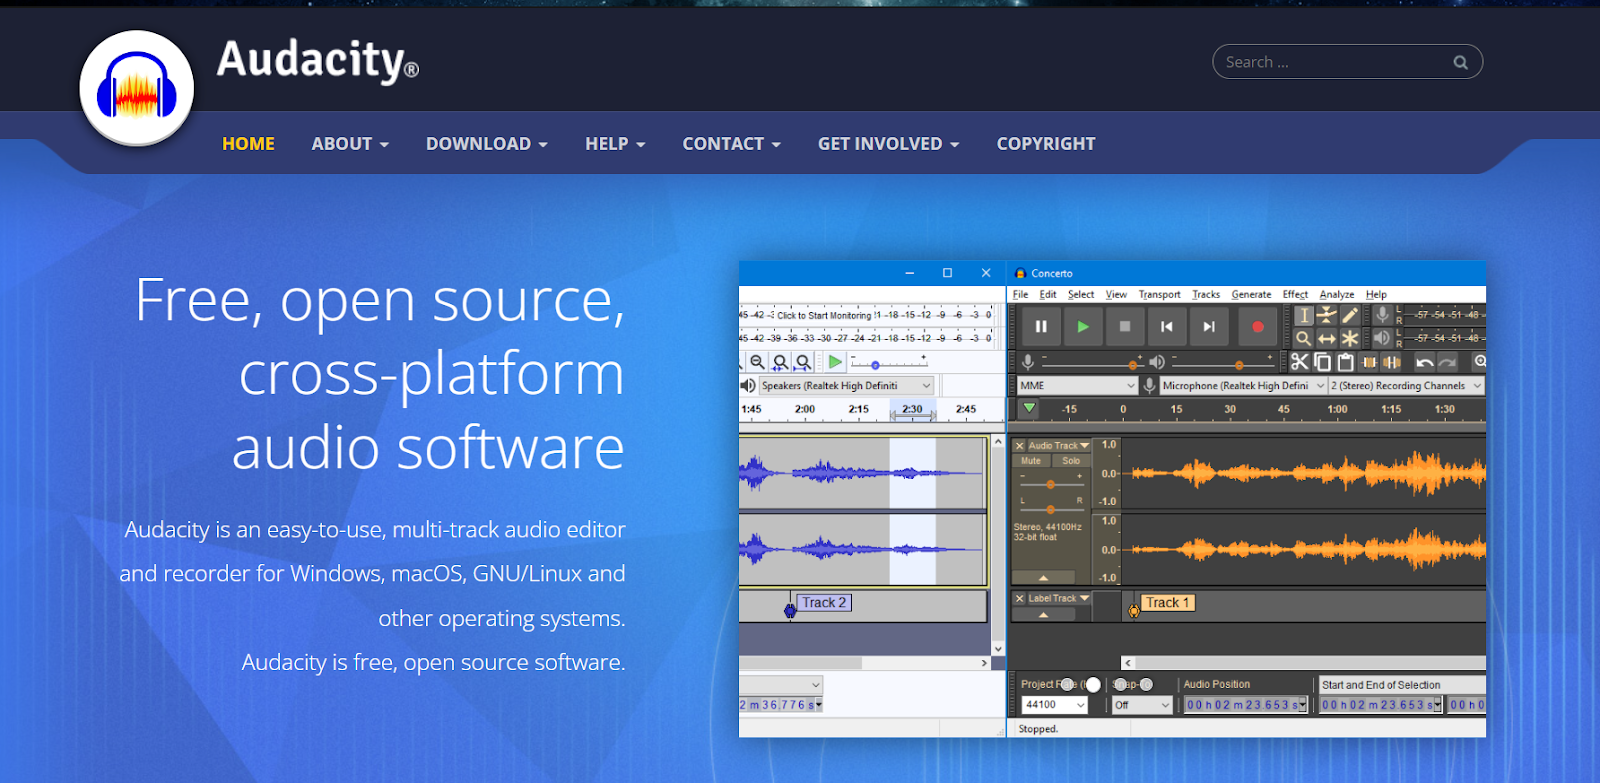The height and width of the screenshot is (783, 1600).
Task: Click the Play-at-Speed green arrow in light window
Action: pos(835,362)
